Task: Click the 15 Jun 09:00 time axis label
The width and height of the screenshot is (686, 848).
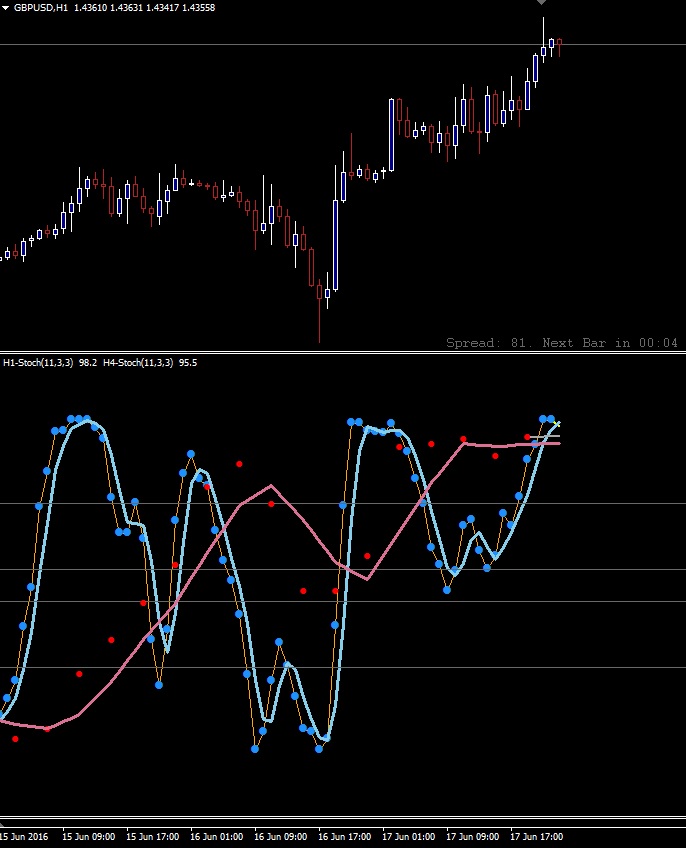Action: pyautogui.click(x=88, y=837)
